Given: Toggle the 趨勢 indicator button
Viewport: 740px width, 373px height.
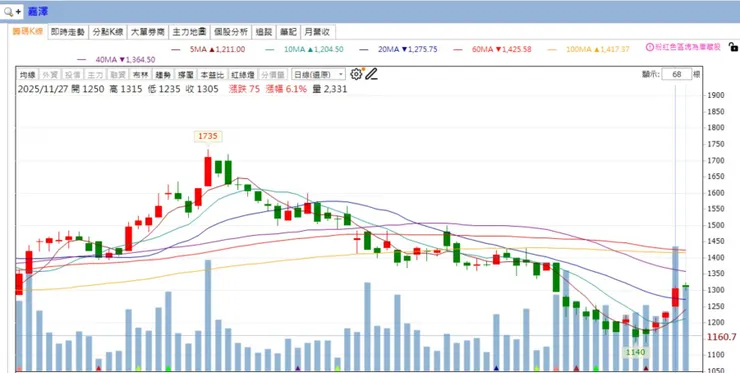Looking at the screenshot, I should pos(163,75).
